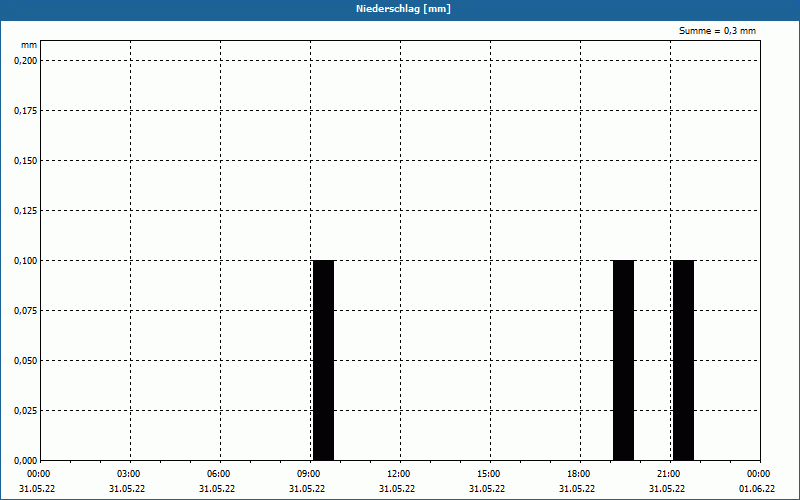Click the mm unit label on y-axis
This screenshot has height=500, width=800.
point(29,45)
